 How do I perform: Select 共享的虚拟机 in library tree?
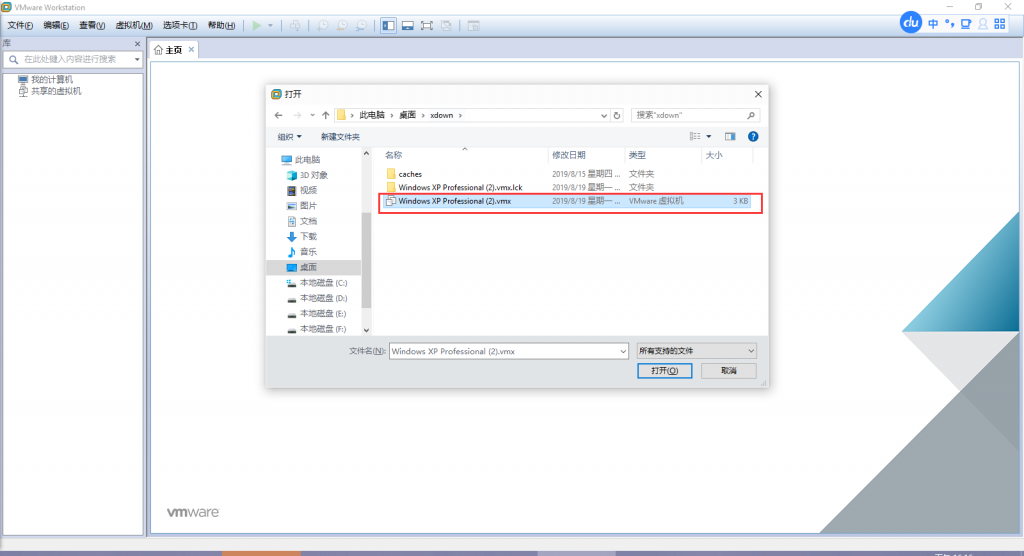click(x=56, y=91)
